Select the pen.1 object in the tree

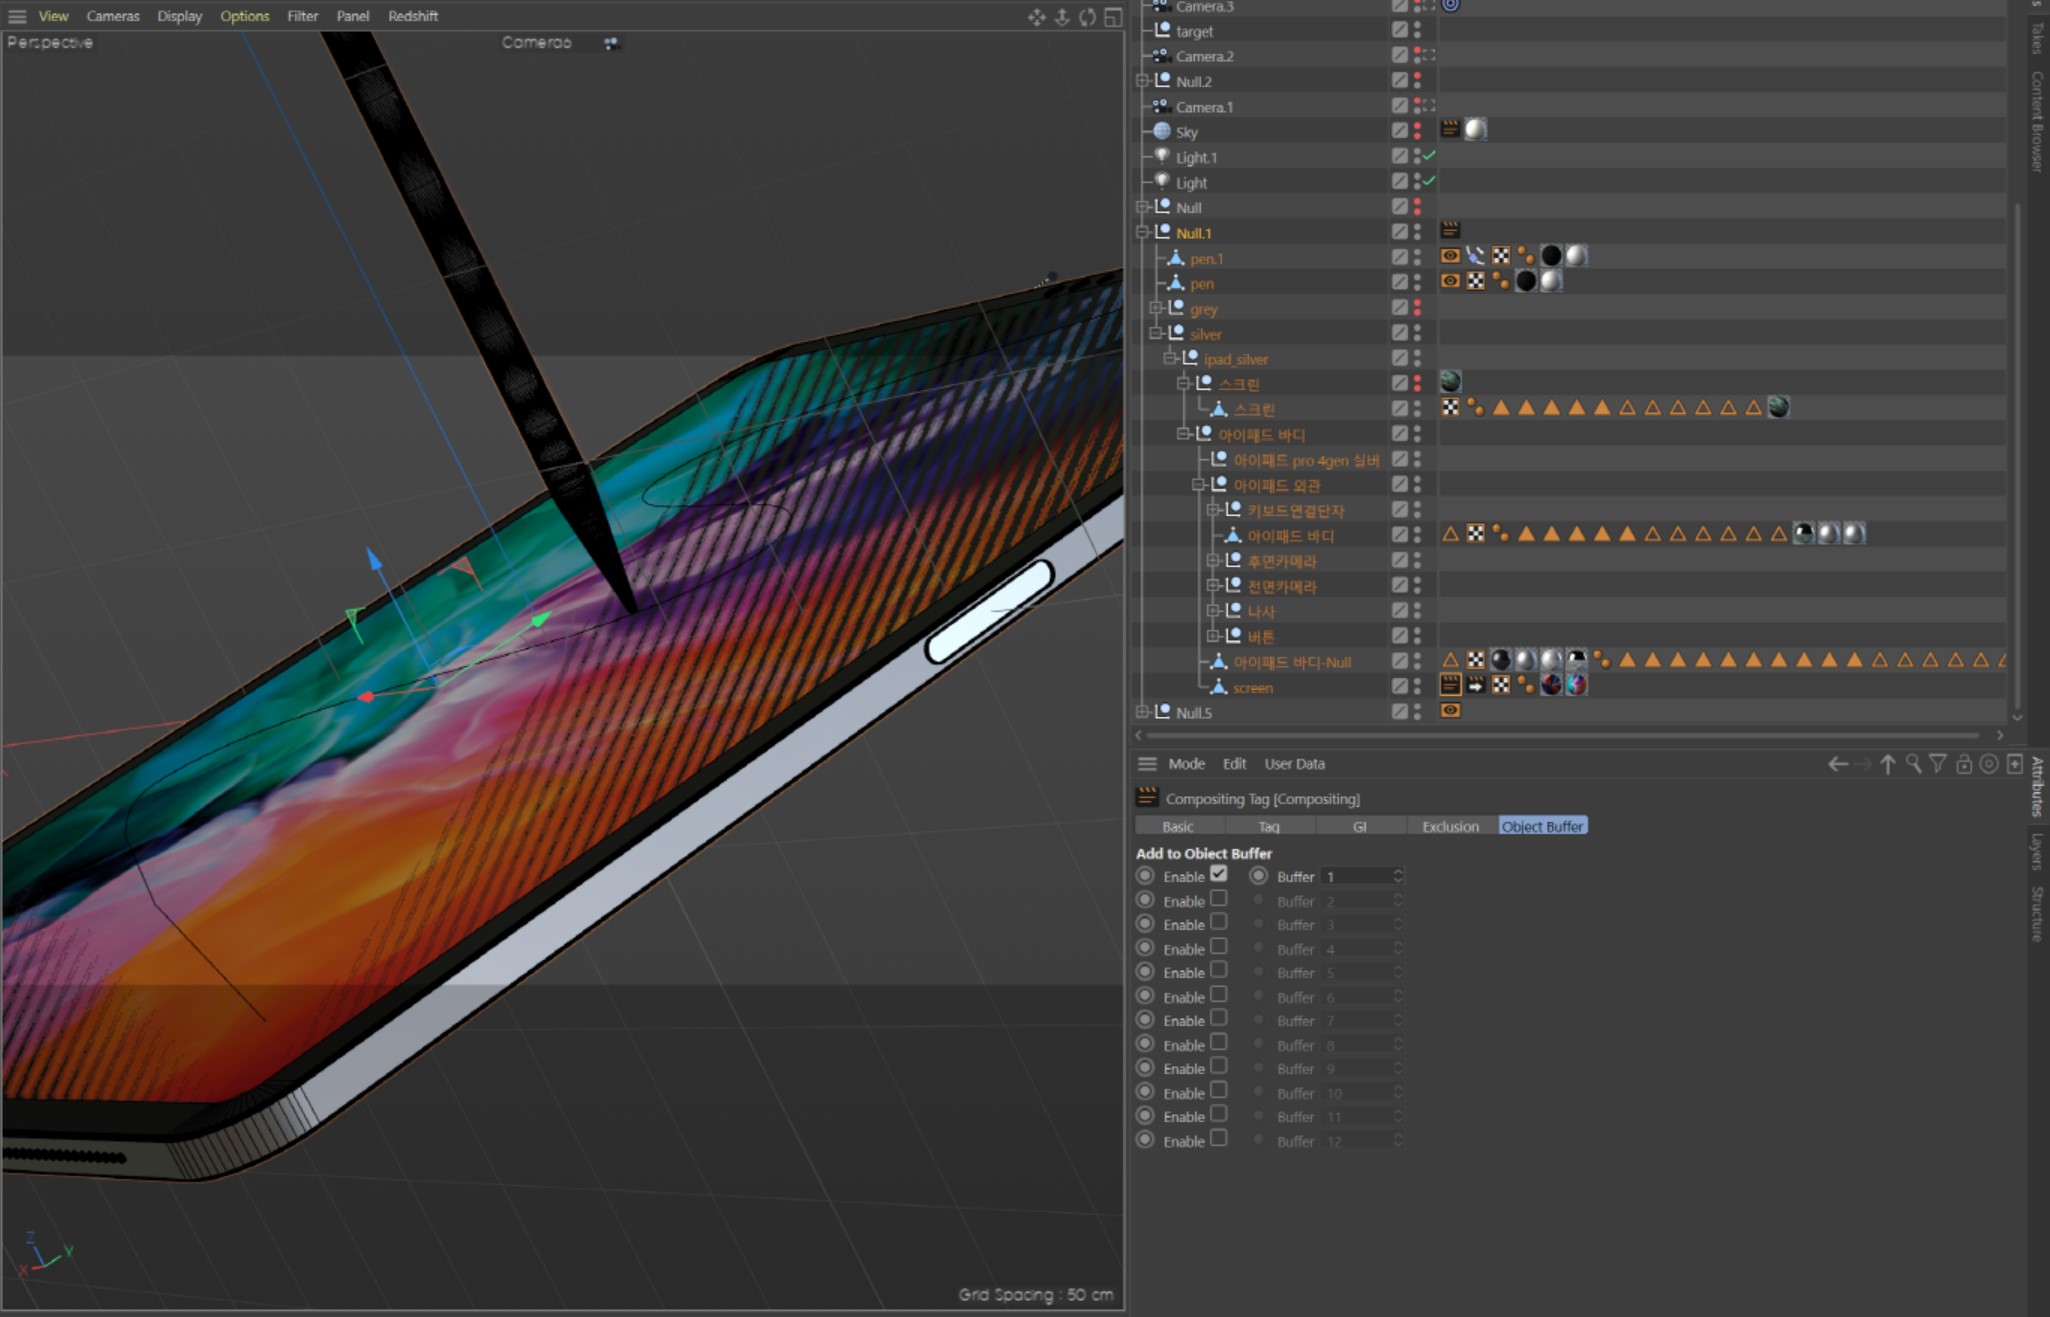1206,258
